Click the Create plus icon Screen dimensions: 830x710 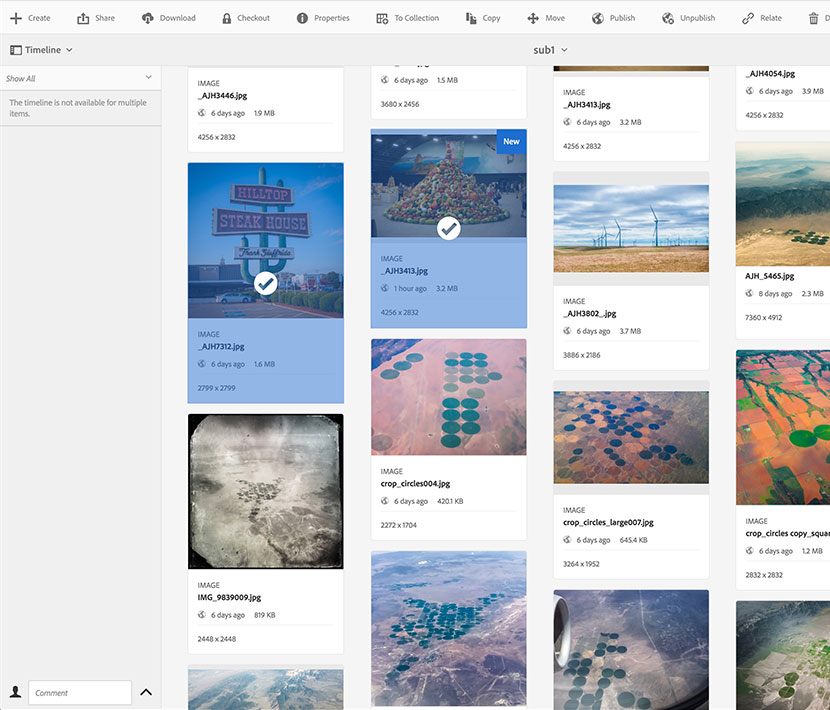[16, 18]
